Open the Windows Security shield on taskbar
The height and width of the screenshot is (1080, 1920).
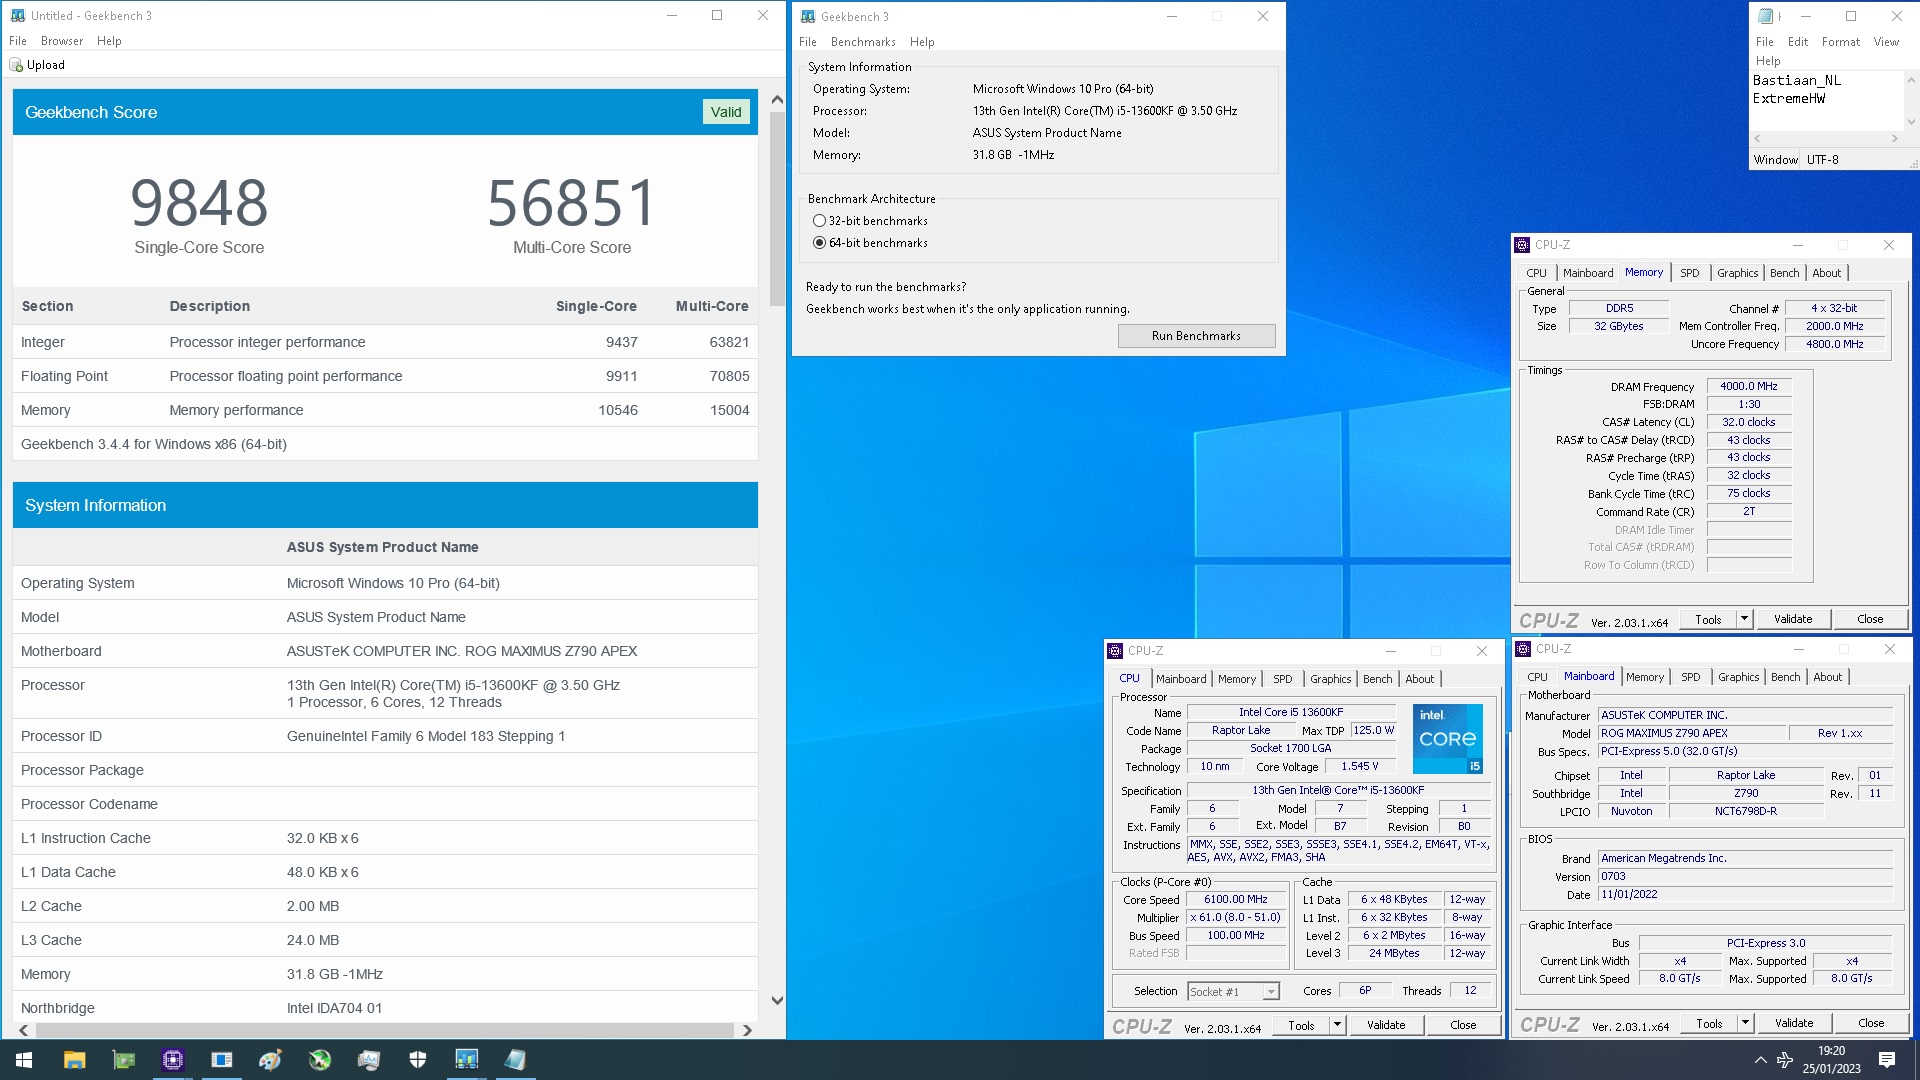[417, 1060]
